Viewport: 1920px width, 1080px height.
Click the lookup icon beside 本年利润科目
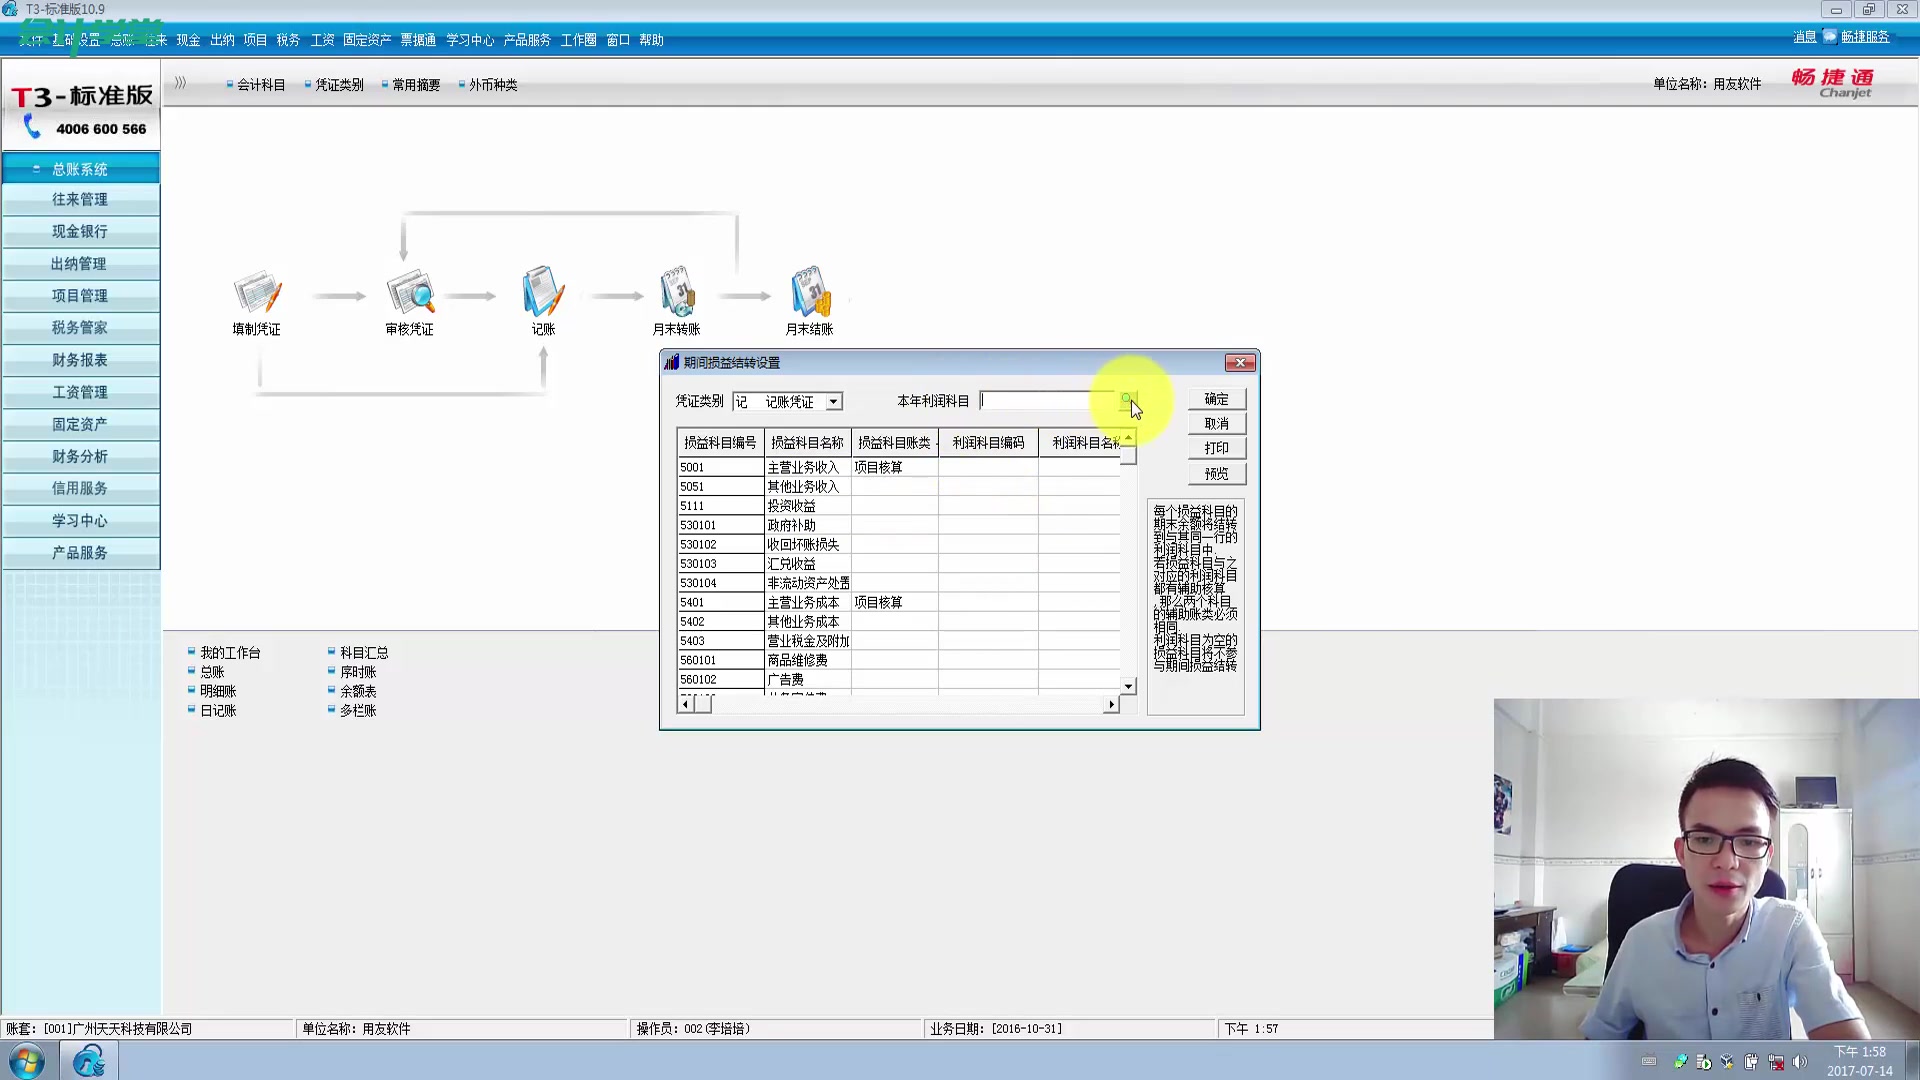tap(1127, 400)
